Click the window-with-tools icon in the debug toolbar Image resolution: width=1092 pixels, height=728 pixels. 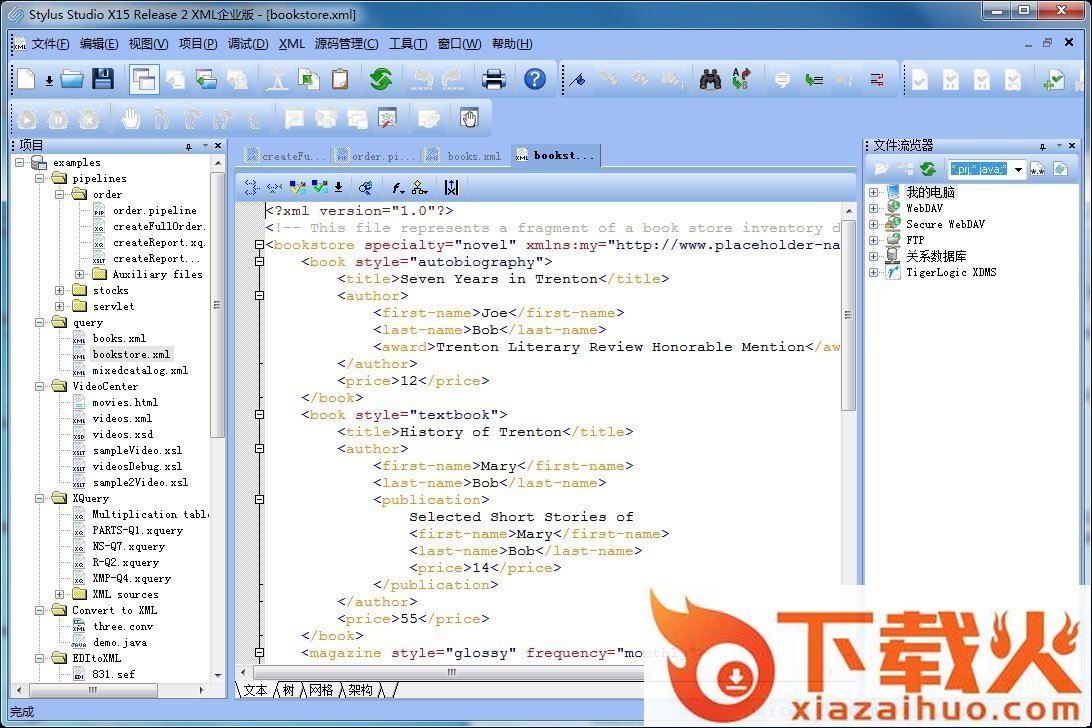click(x=387, y=118)
